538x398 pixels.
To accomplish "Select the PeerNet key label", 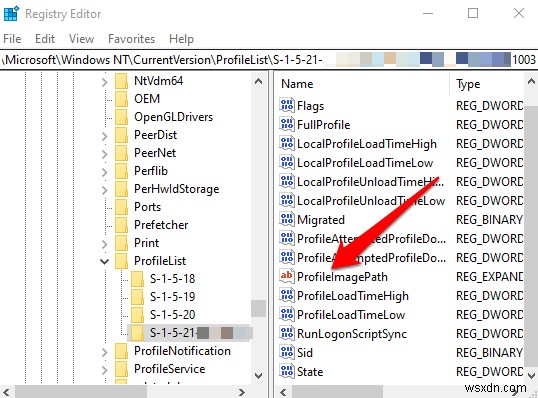I will pos(155,153).
